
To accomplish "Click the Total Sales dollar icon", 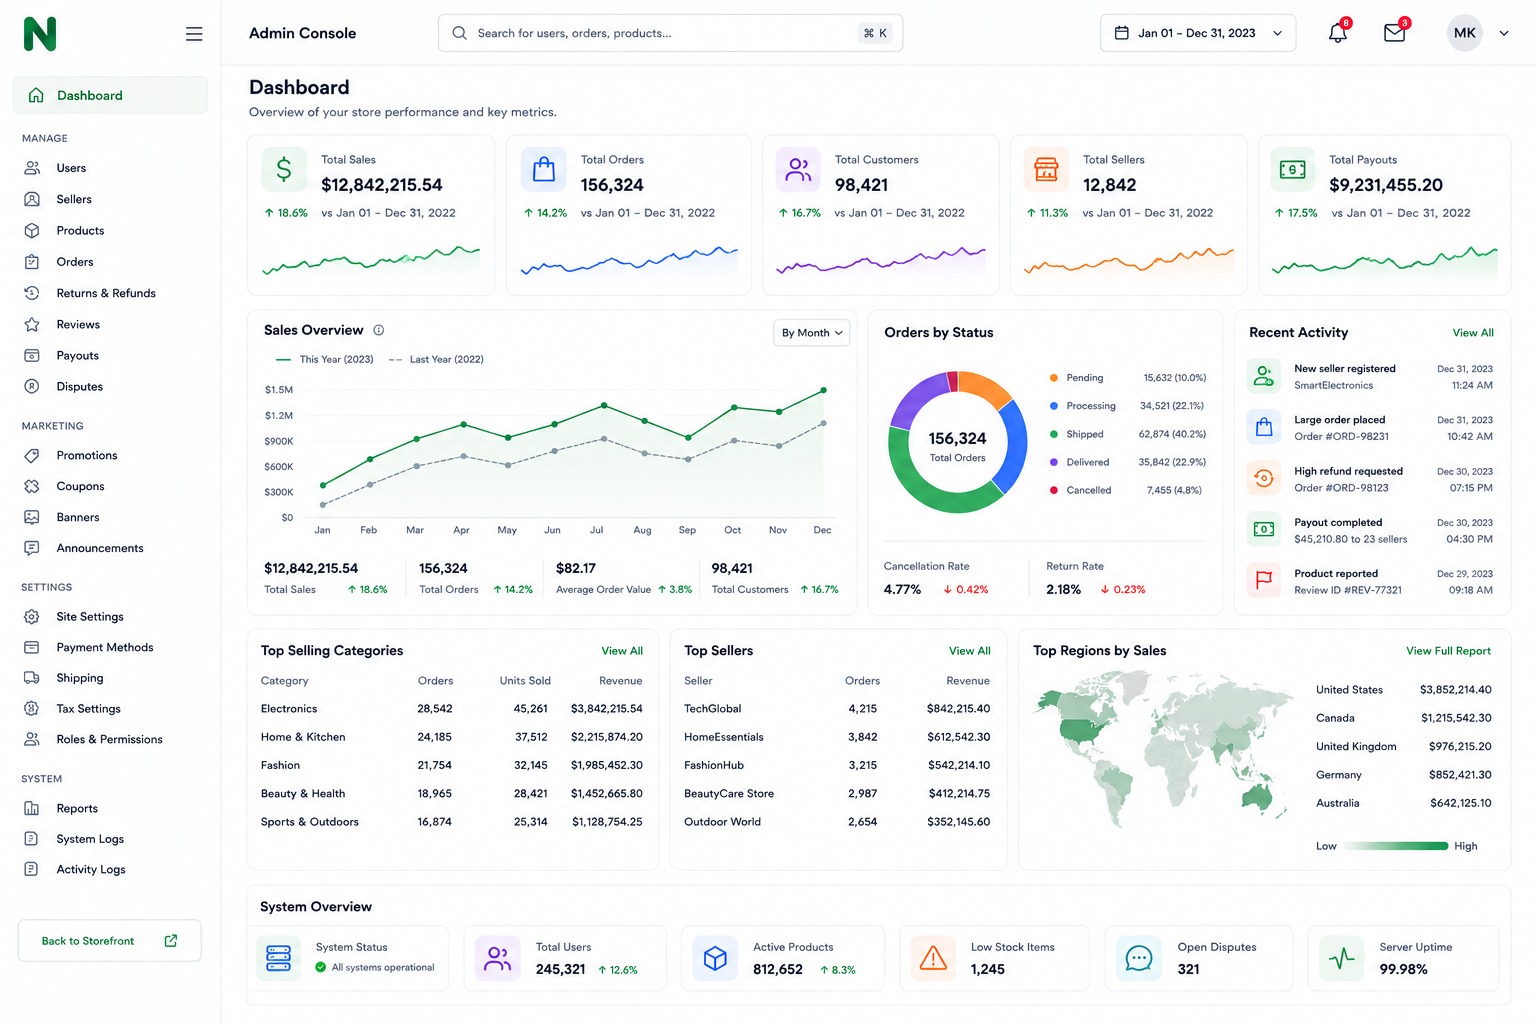I will click(284, 169).
